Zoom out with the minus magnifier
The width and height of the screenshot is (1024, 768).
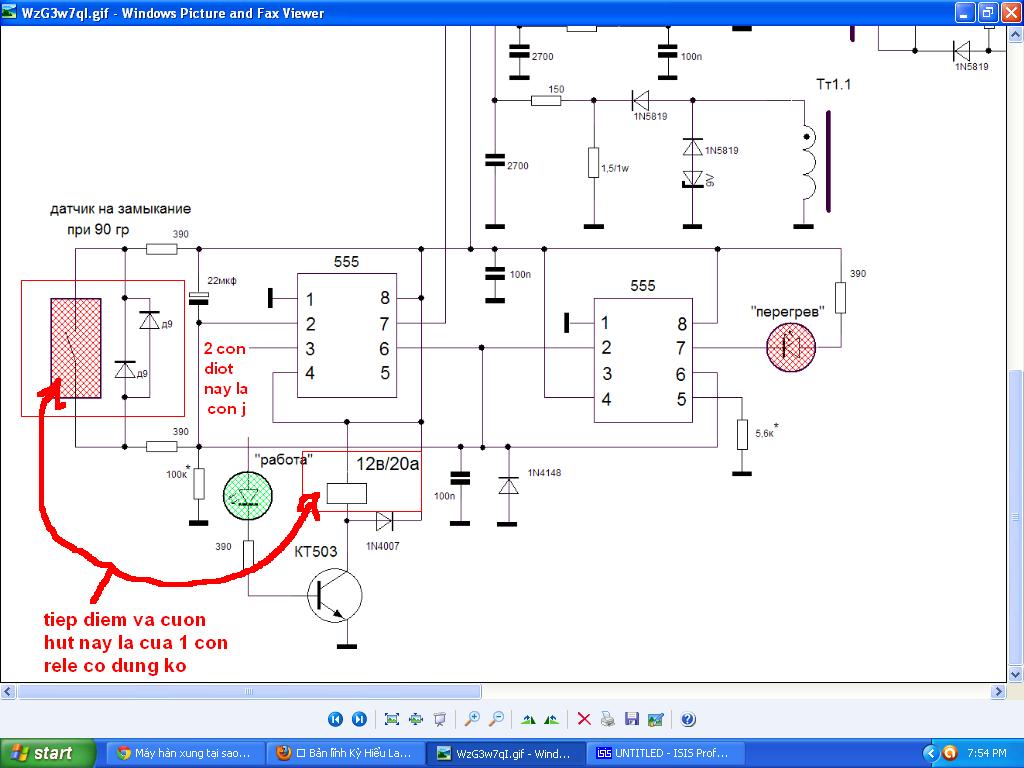496,719
